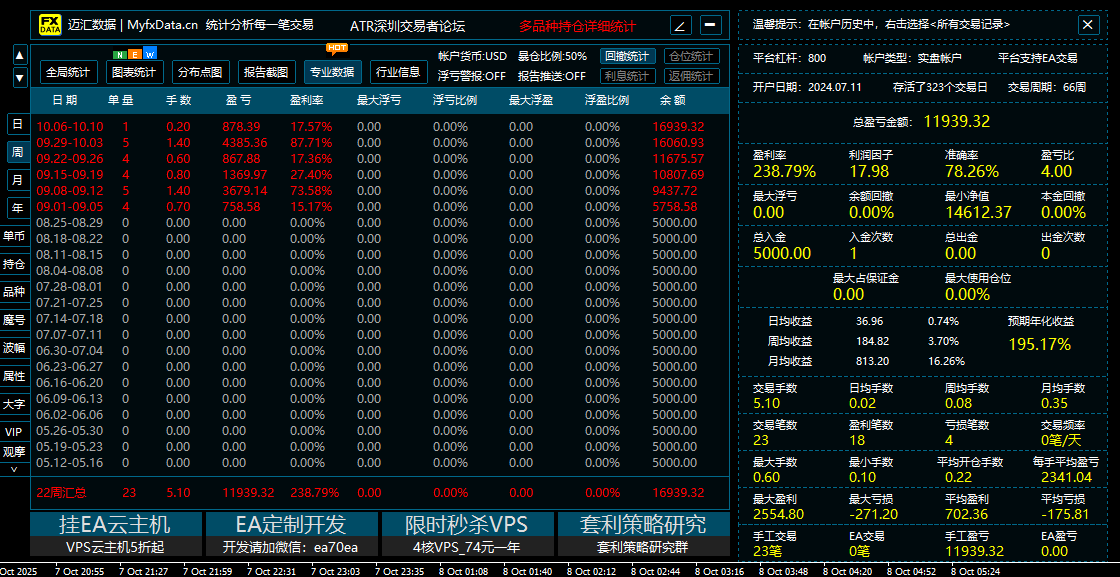
Task: Click 最大浮亏 column header
Action: pos(379,101)
